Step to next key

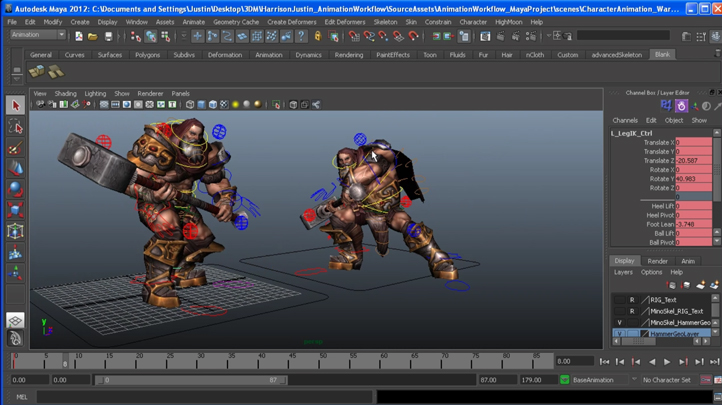pyautogui.click(x=683, y=362)
